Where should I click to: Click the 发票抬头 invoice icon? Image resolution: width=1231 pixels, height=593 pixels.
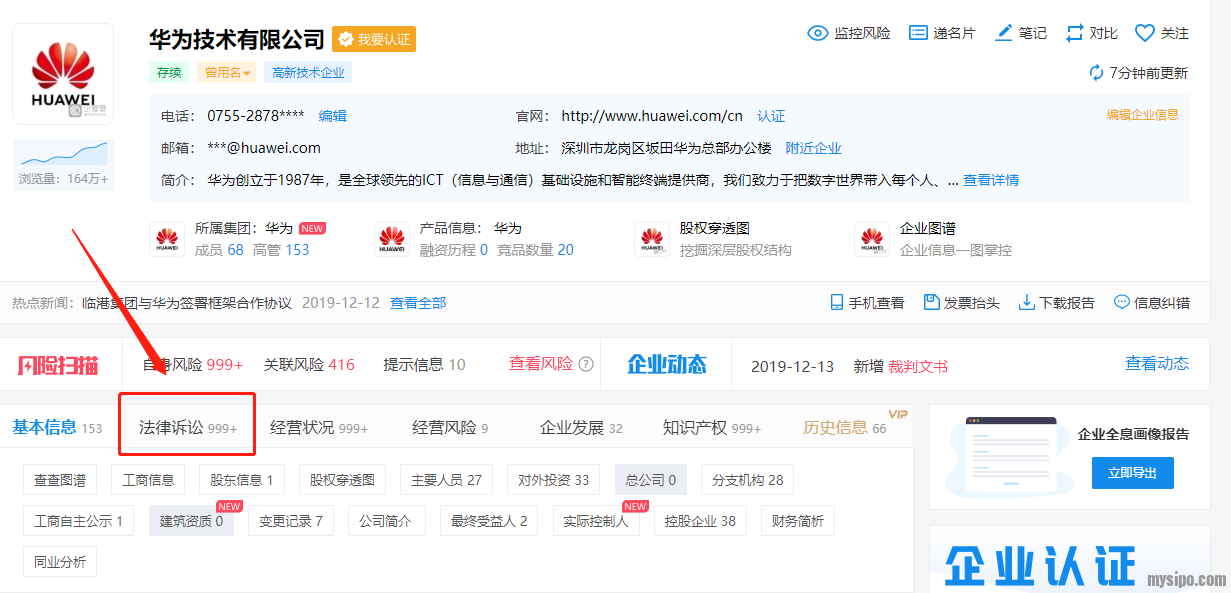[932, 302]
